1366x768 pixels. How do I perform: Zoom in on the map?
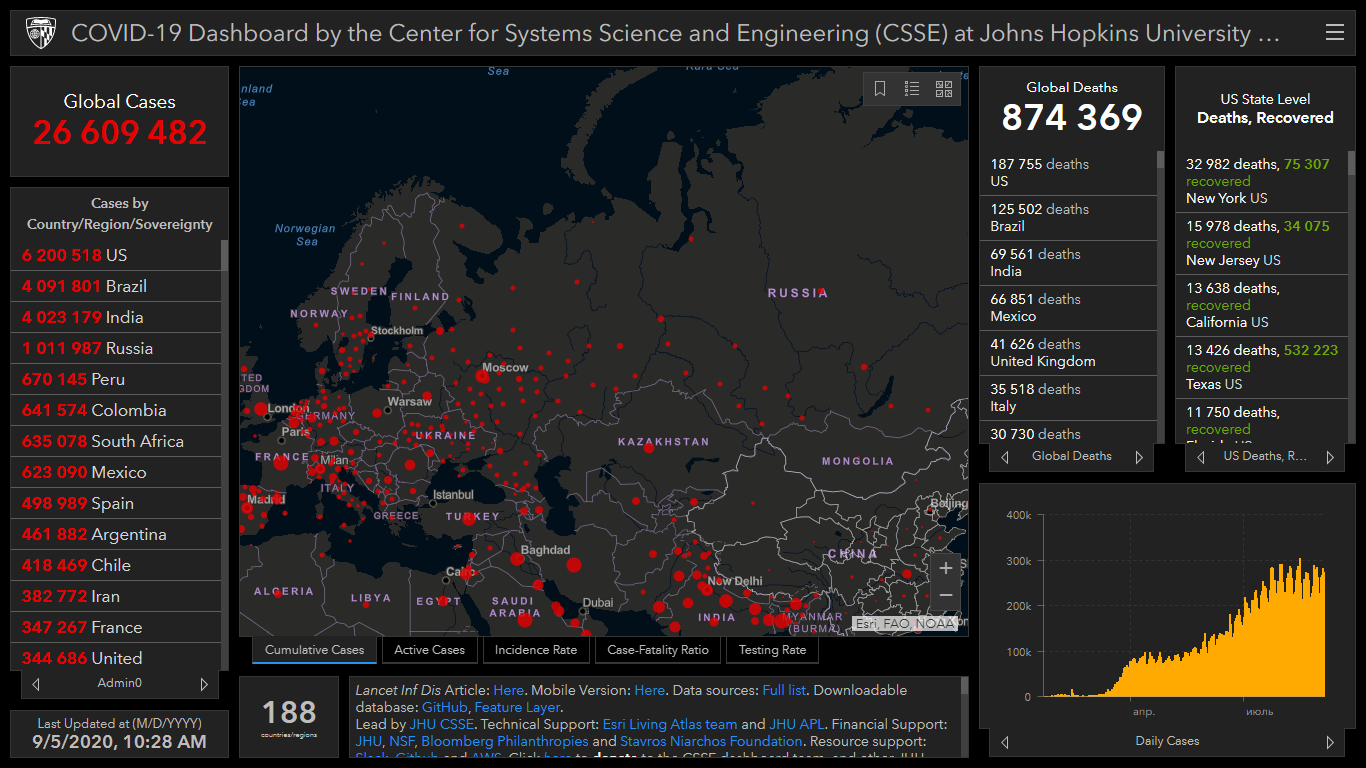pyautogui.click(x=946, y=568)
